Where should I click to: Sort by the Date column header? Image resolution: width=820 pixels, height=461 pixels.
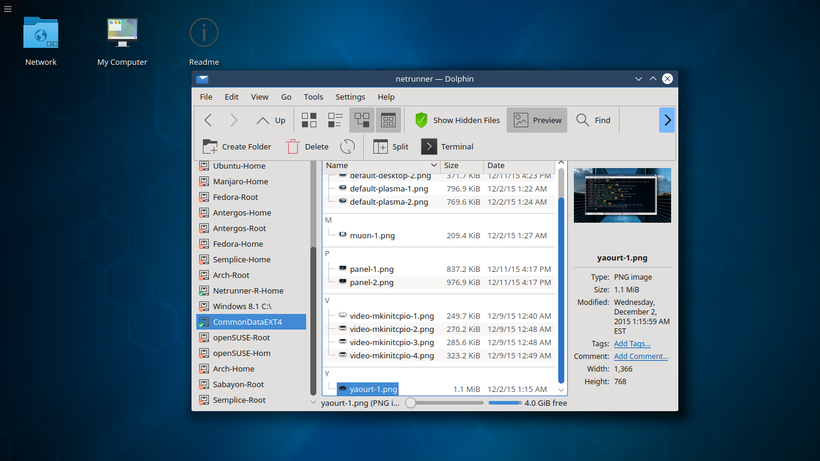pyautogui.click(x=519, y=165)
